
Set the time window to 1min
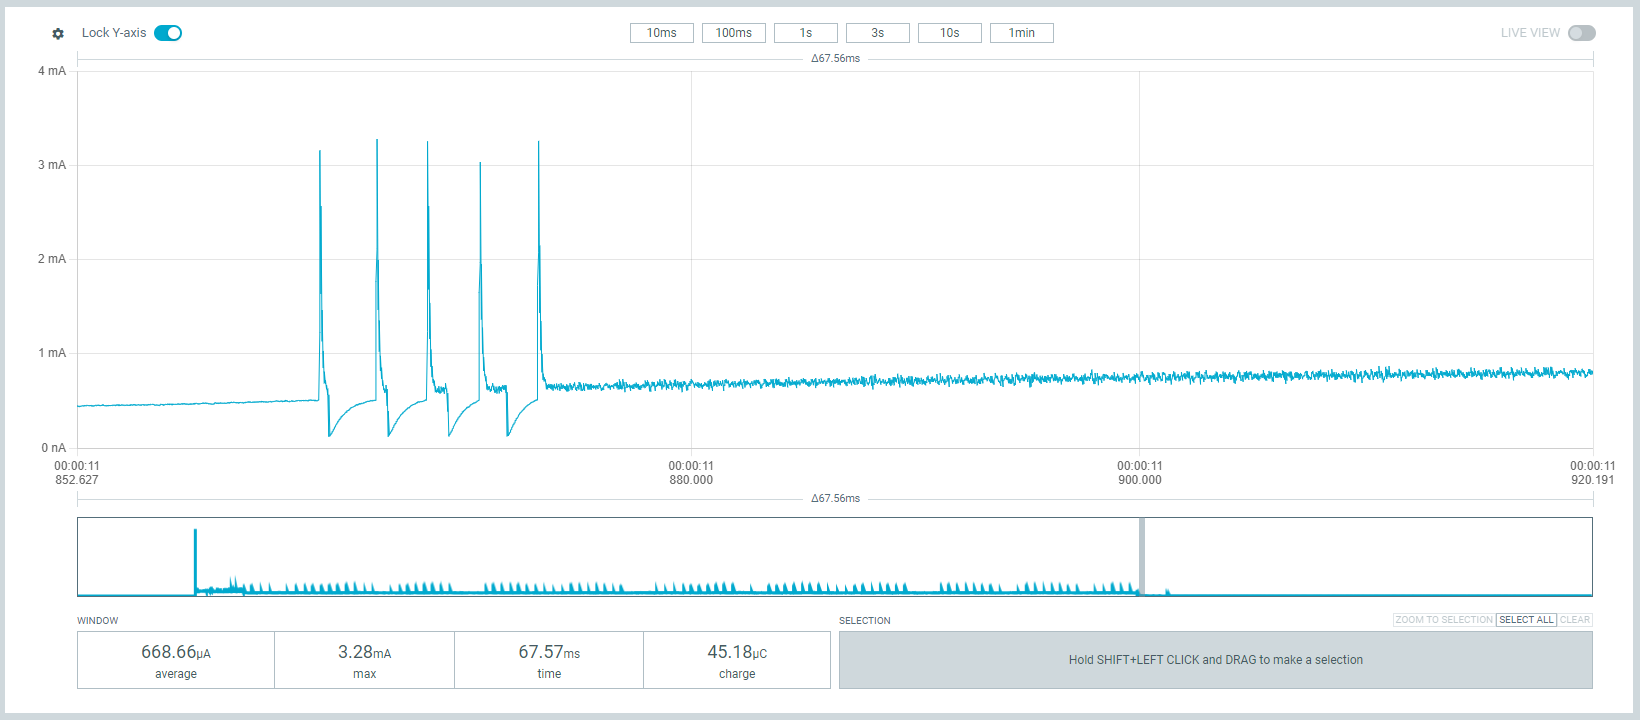[1021, 33]
